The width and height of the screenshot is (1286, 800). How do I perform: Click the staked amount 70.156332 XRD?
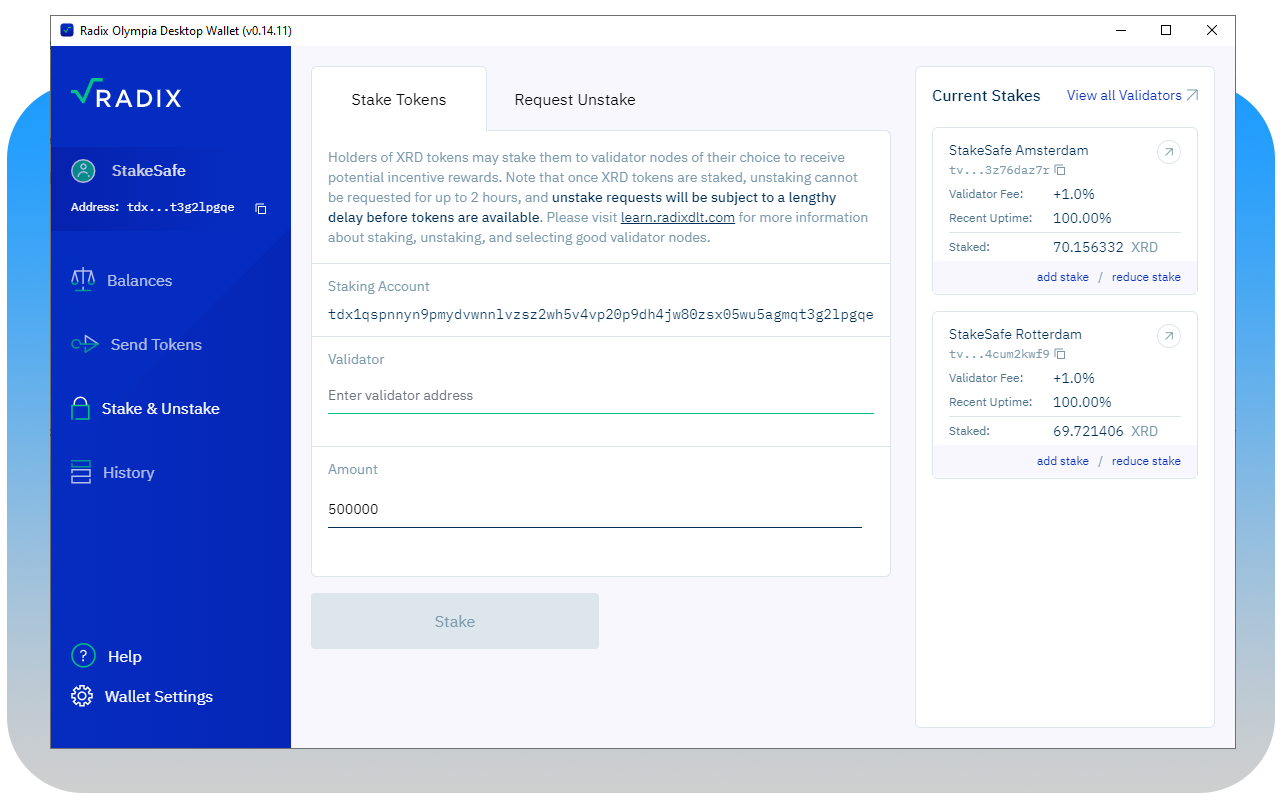point(1105,247)
